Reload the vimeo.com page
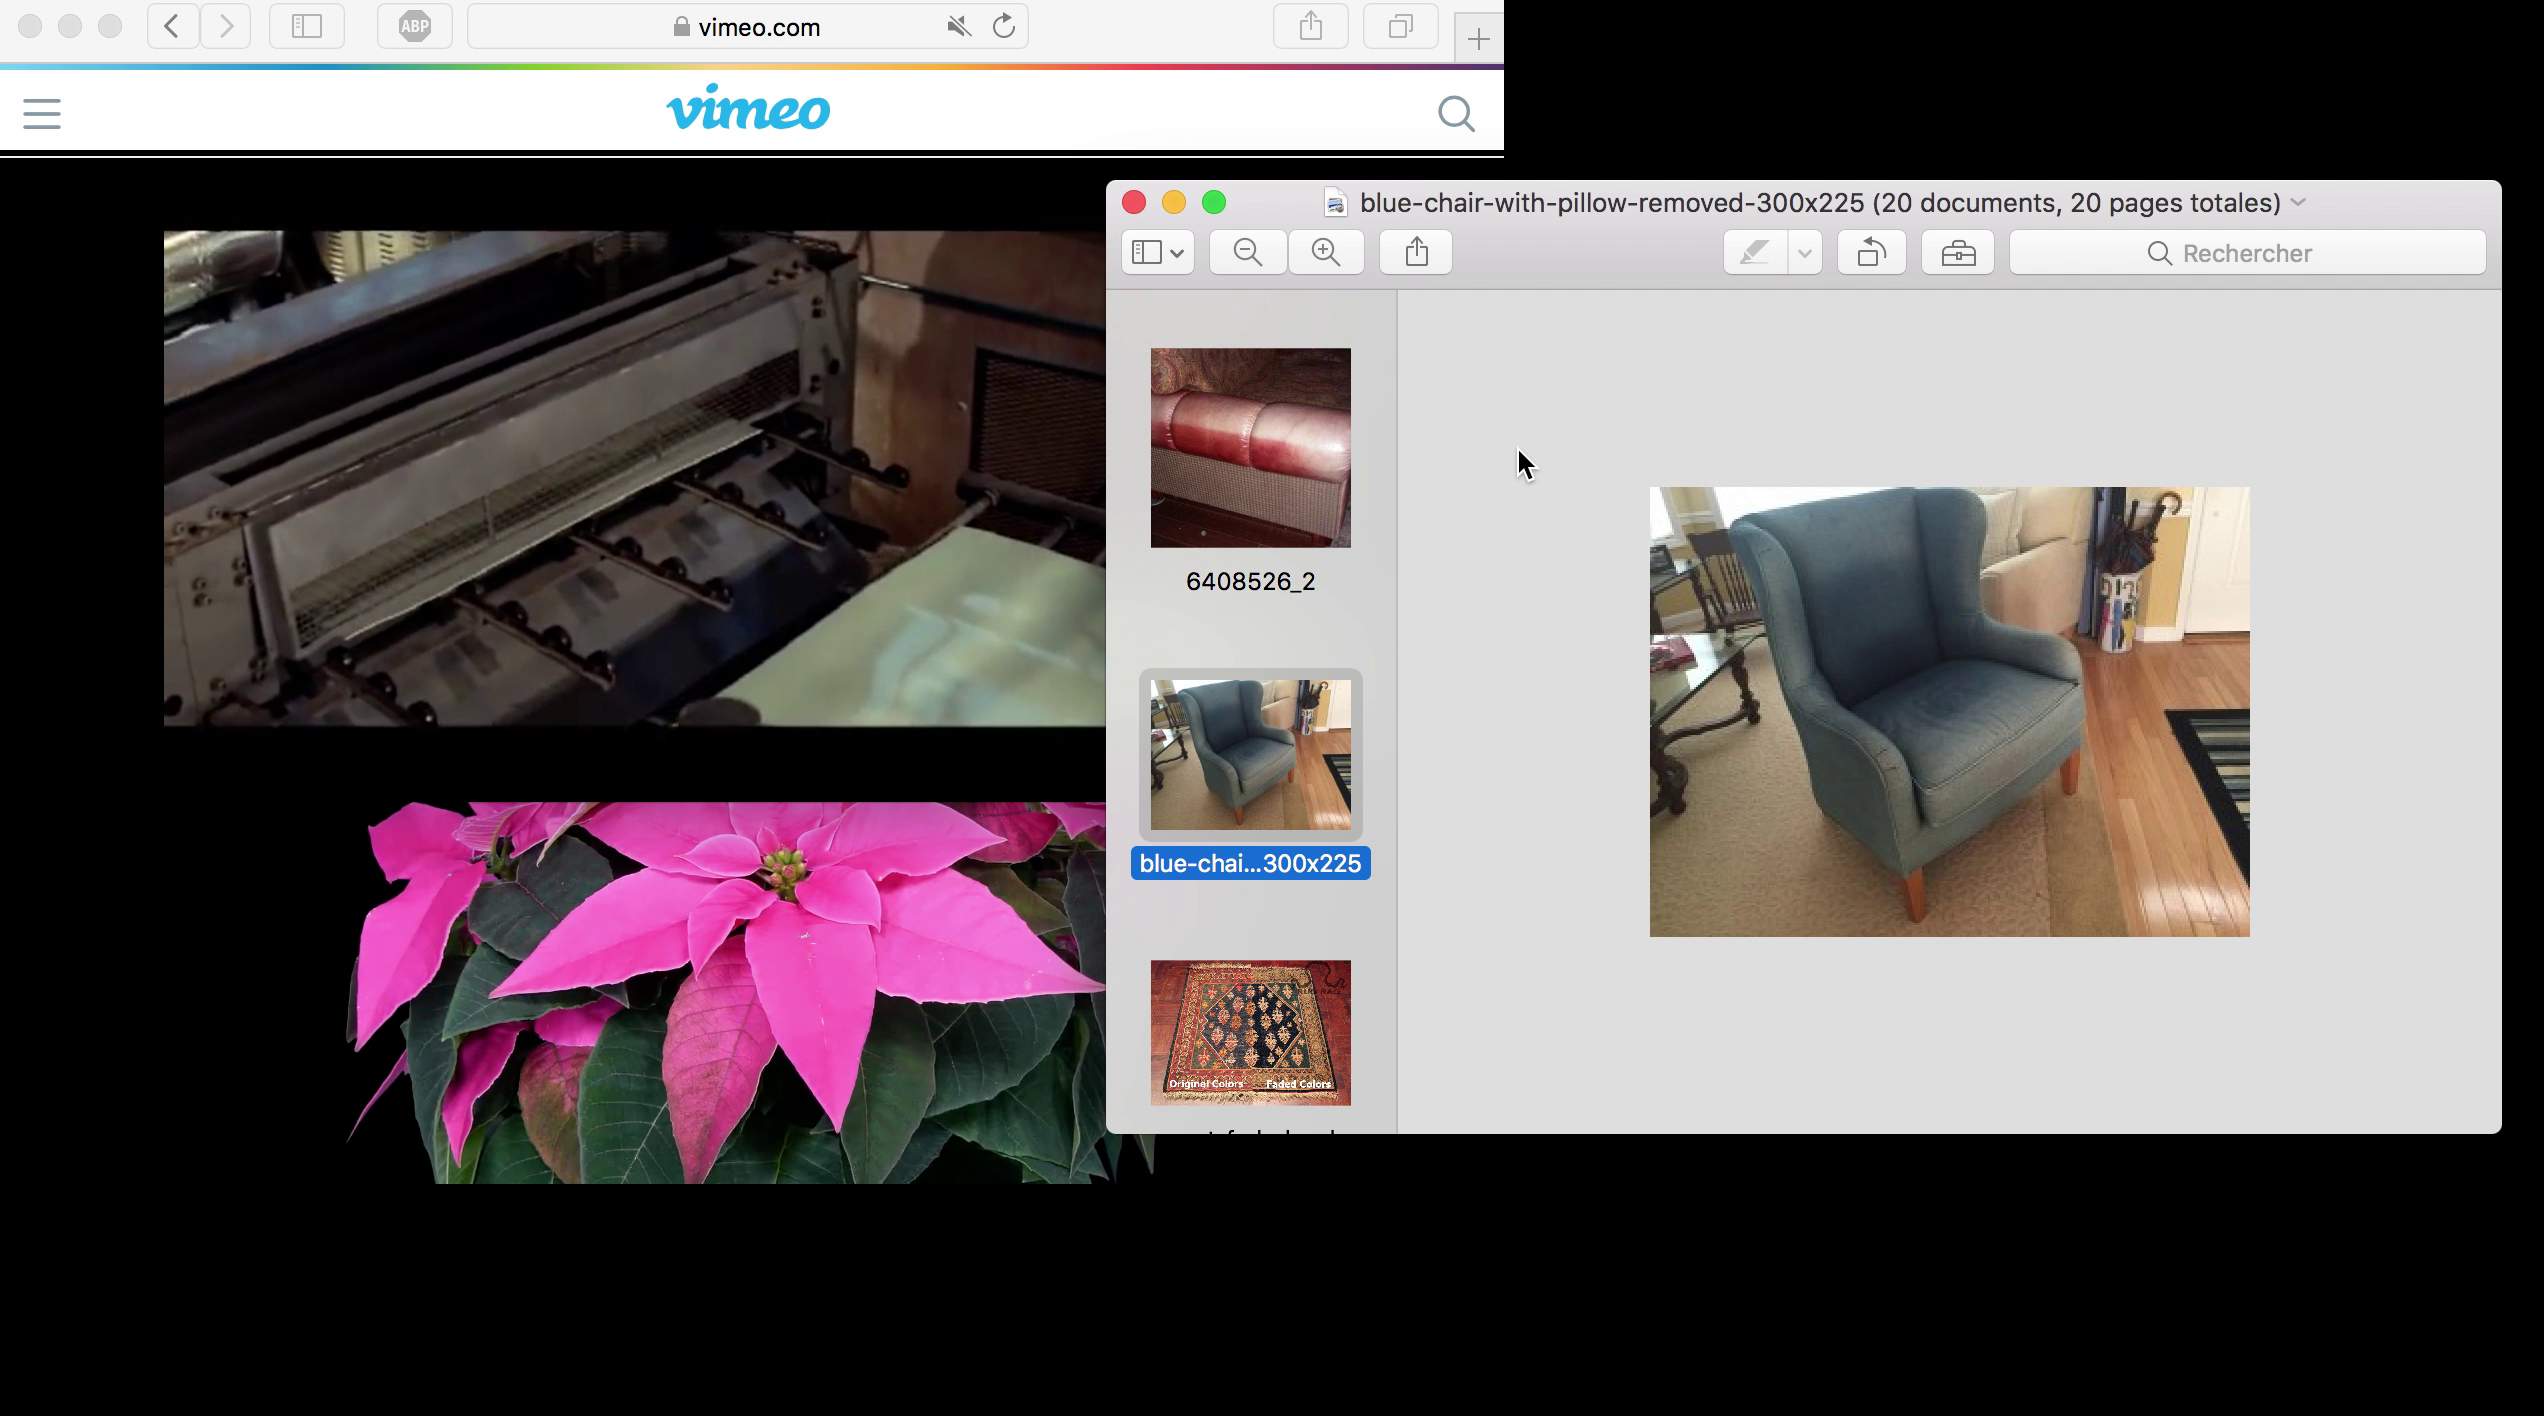This screenshot has height=1416, width=2544. pos(1004,27)
